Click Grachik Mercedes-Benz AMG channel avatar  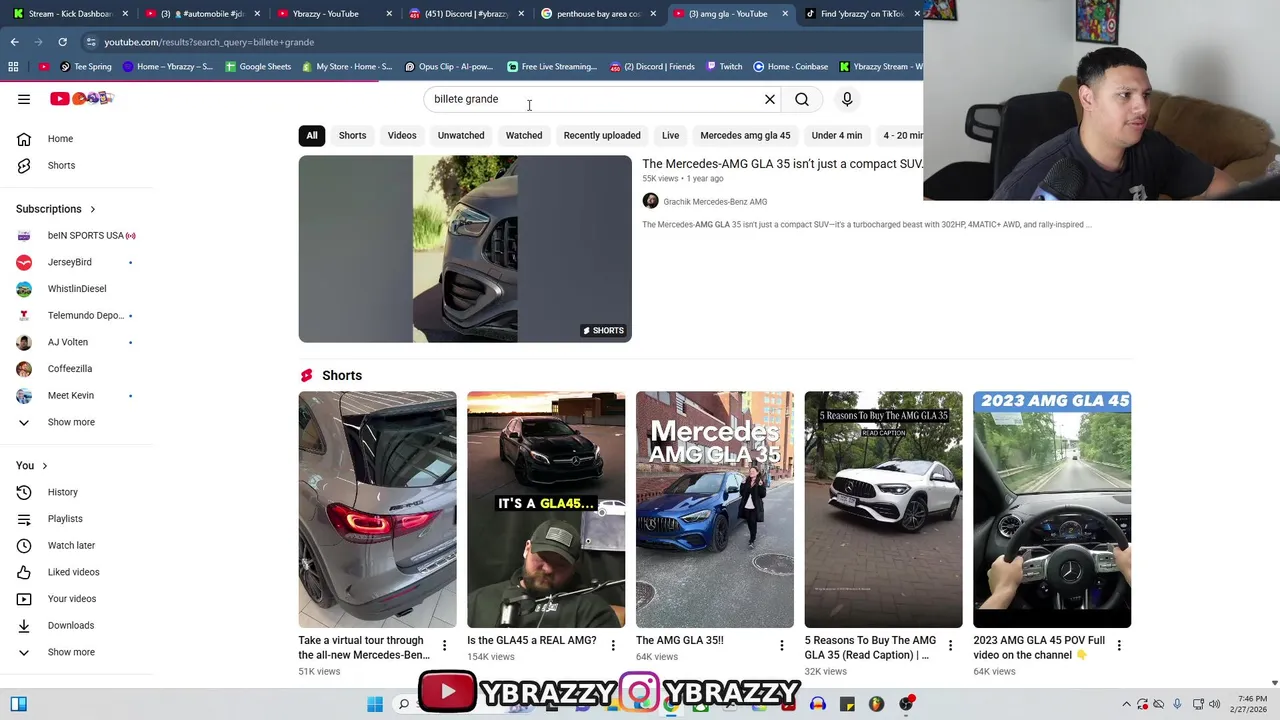650,201
